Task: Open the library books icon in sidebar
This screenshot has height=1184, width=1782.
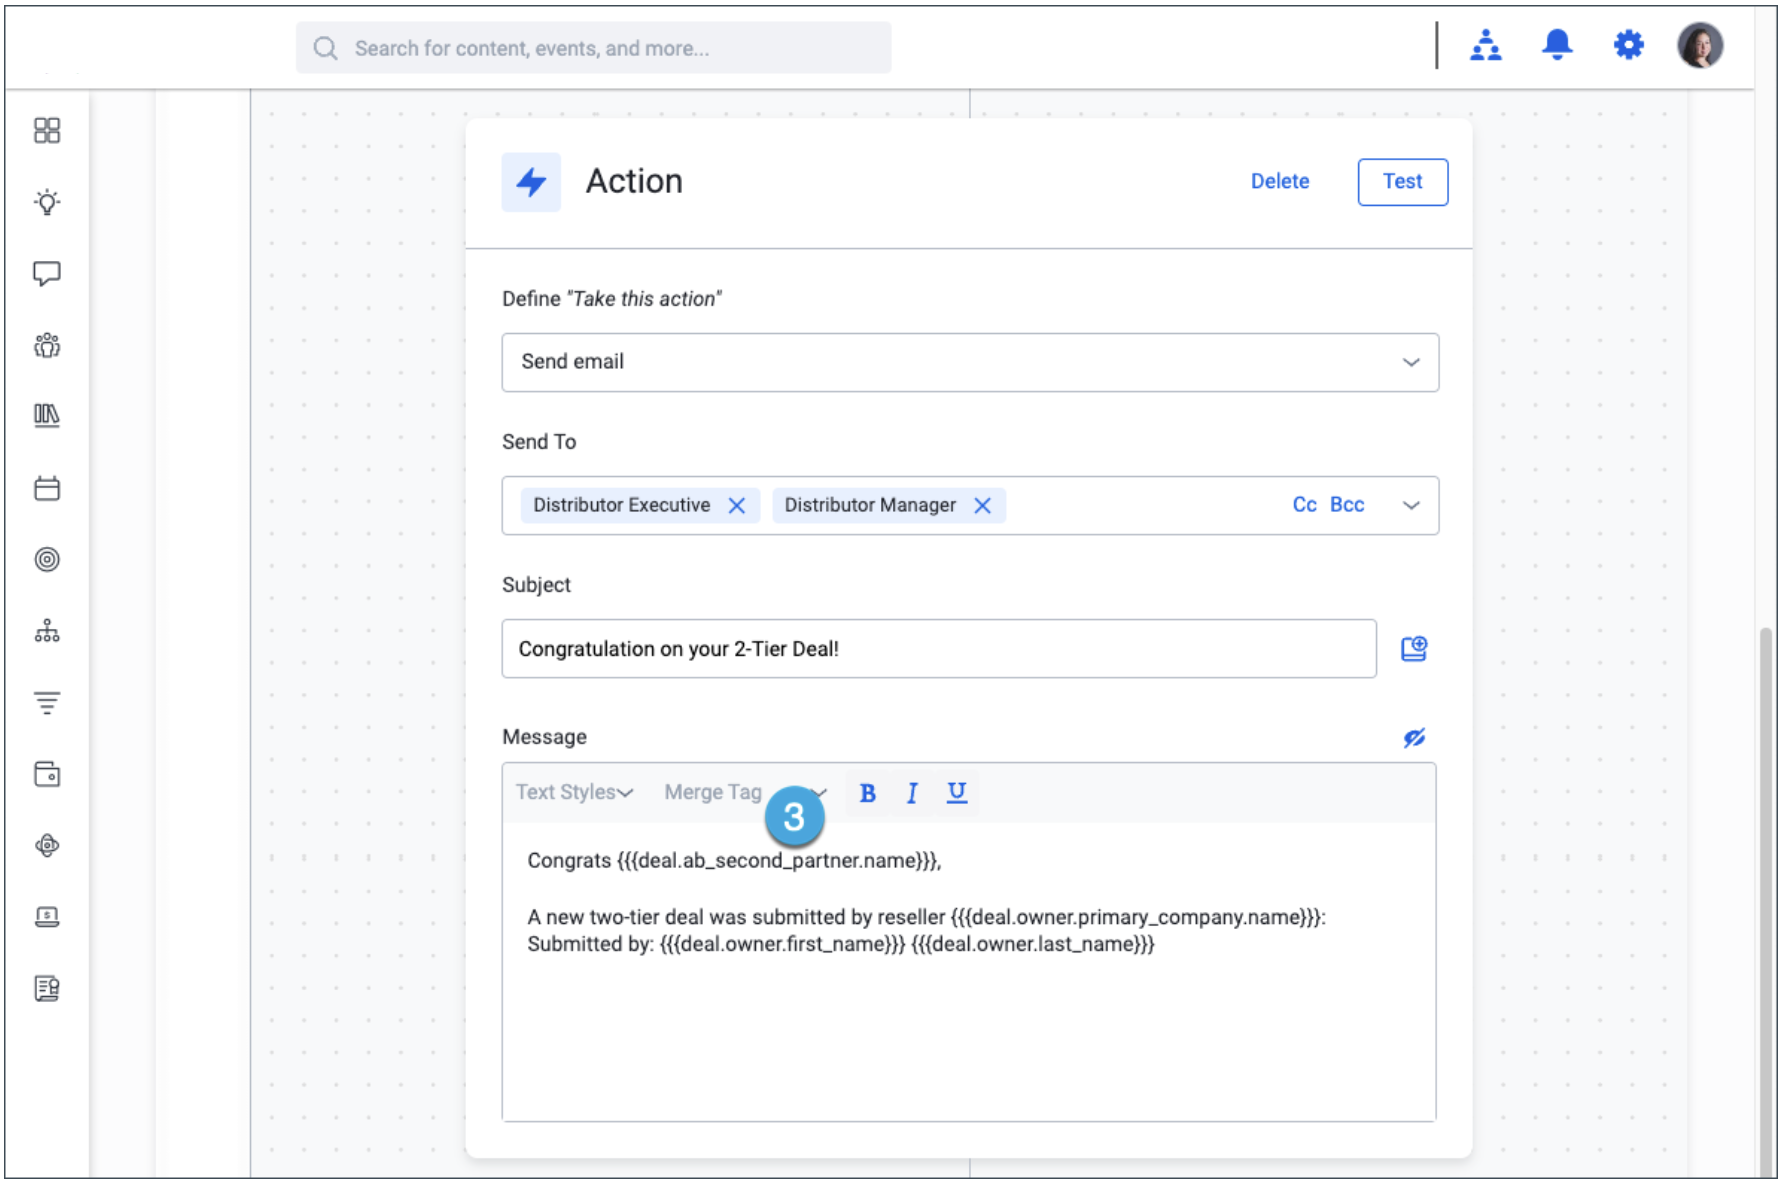Action: point(47,416)
